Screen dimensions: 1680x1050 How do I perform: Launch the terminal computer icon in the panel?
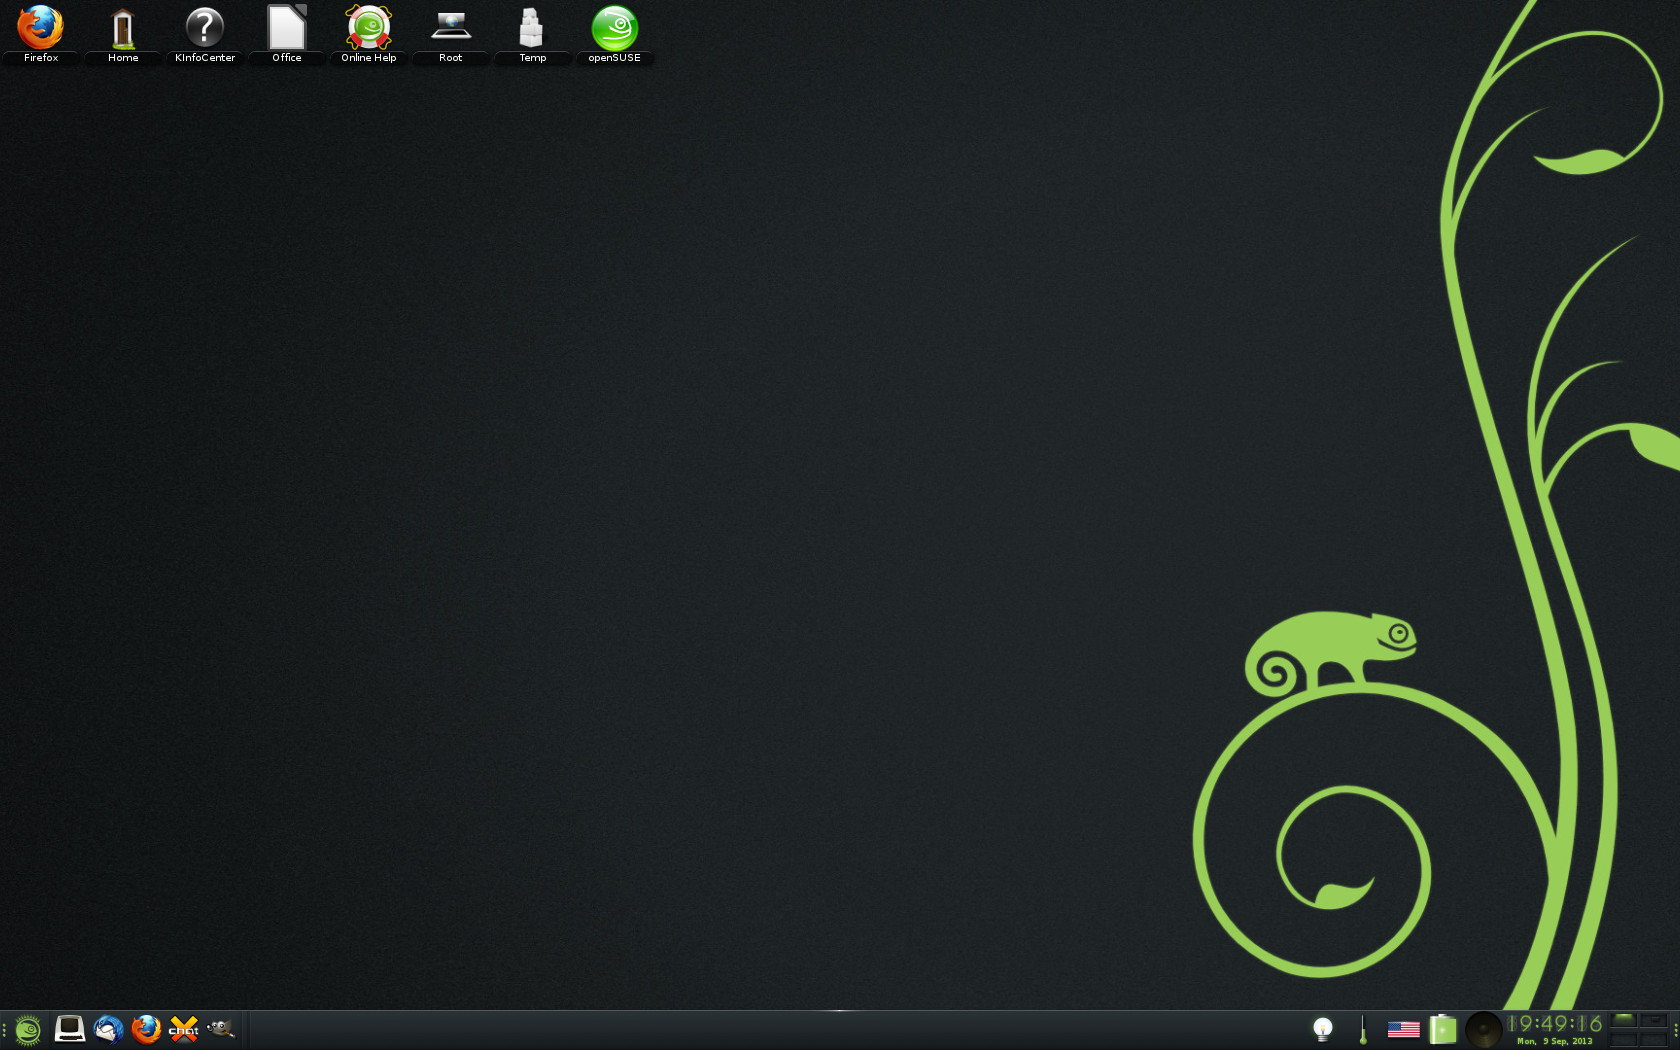point(69,1029)
